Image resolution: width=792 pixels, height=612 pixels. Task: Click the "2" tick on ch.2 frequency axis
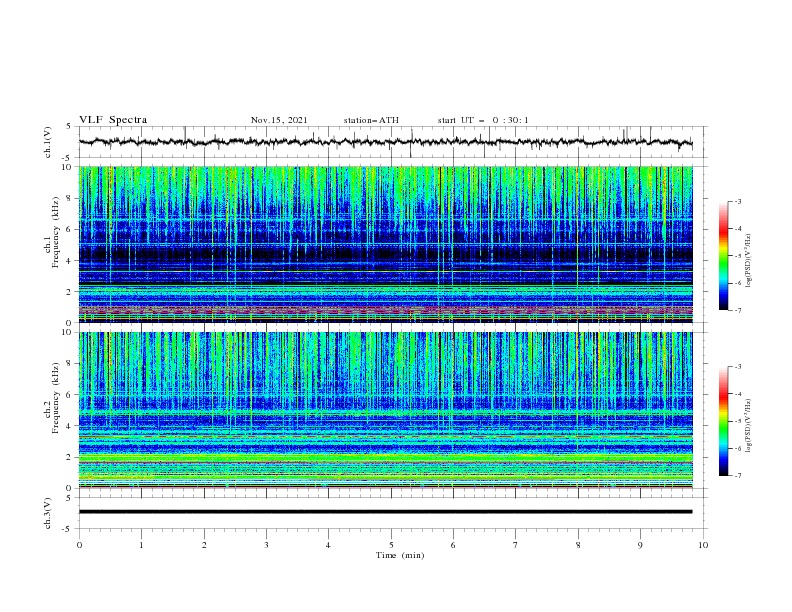(70, 457)
